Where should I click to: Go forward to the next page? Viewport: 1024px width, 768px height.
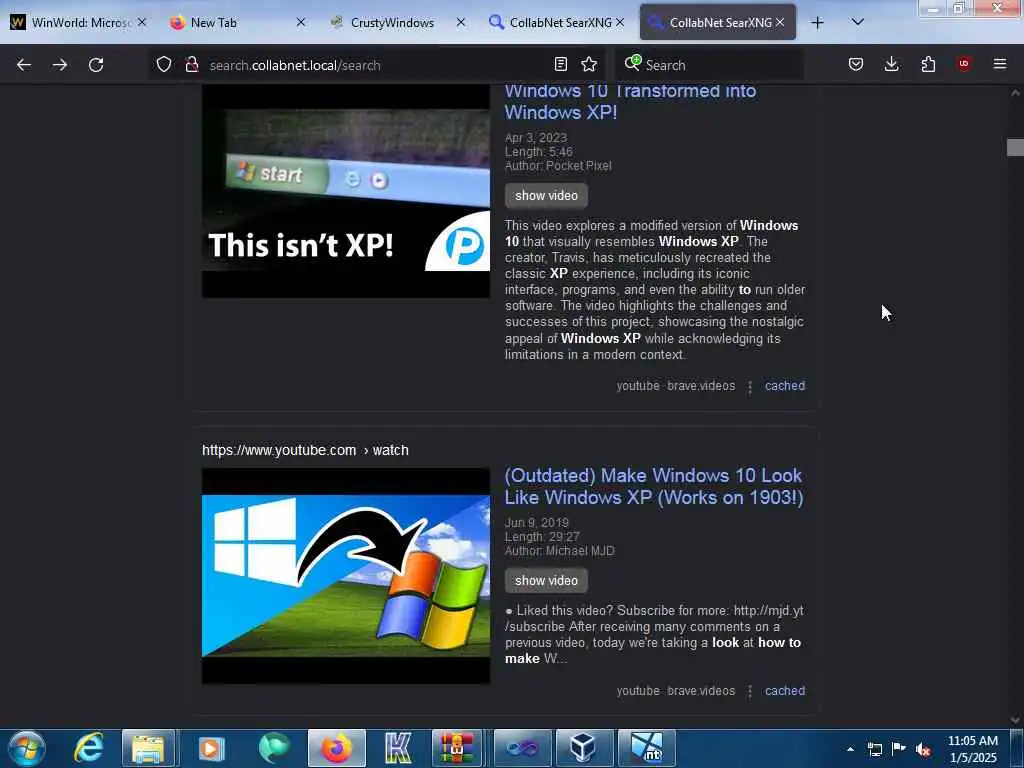[60, 65]
